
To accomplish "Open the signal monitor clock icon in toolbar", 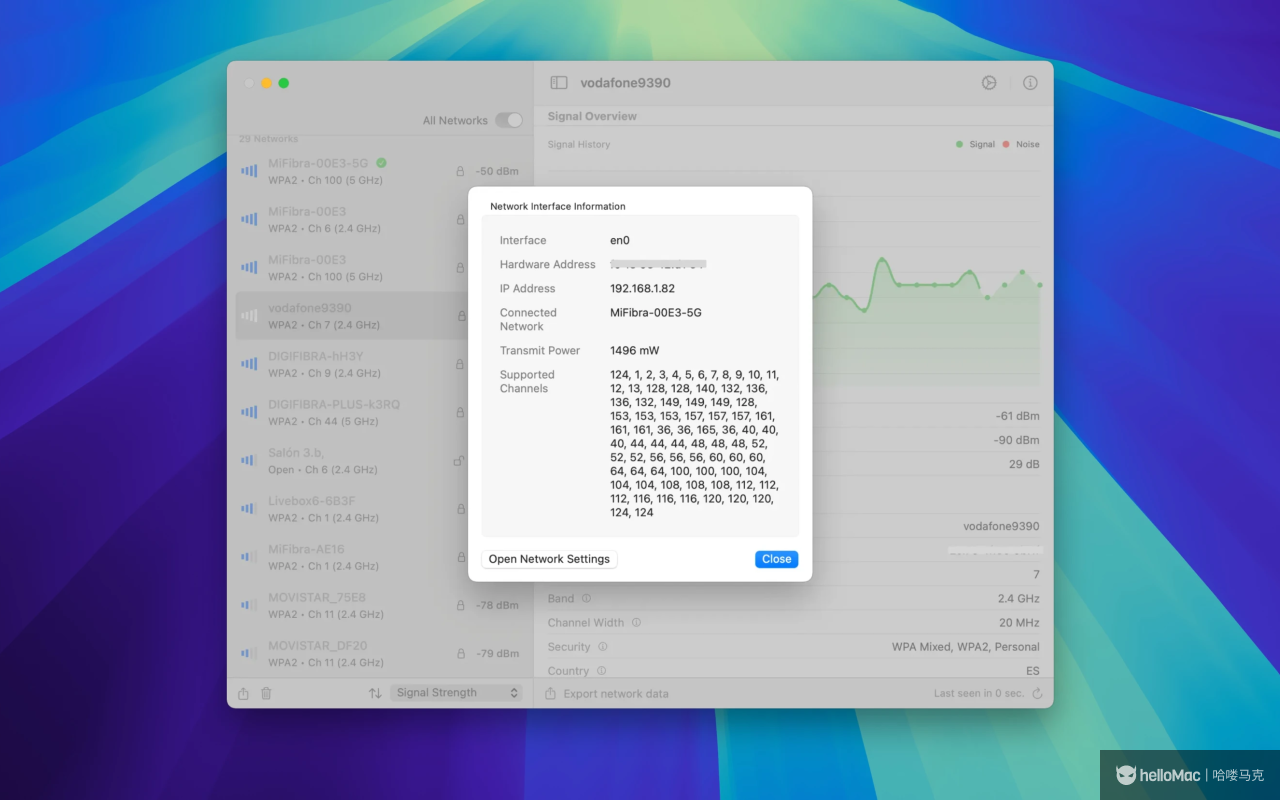I will pos(989,83).
